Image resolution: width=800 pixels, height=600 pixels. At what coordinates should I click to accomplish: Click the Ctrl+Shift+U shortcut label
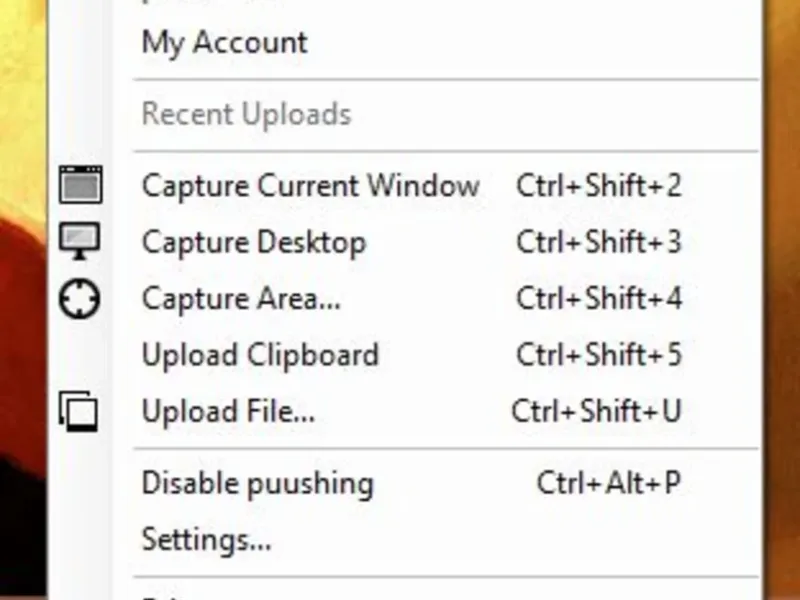596,411
